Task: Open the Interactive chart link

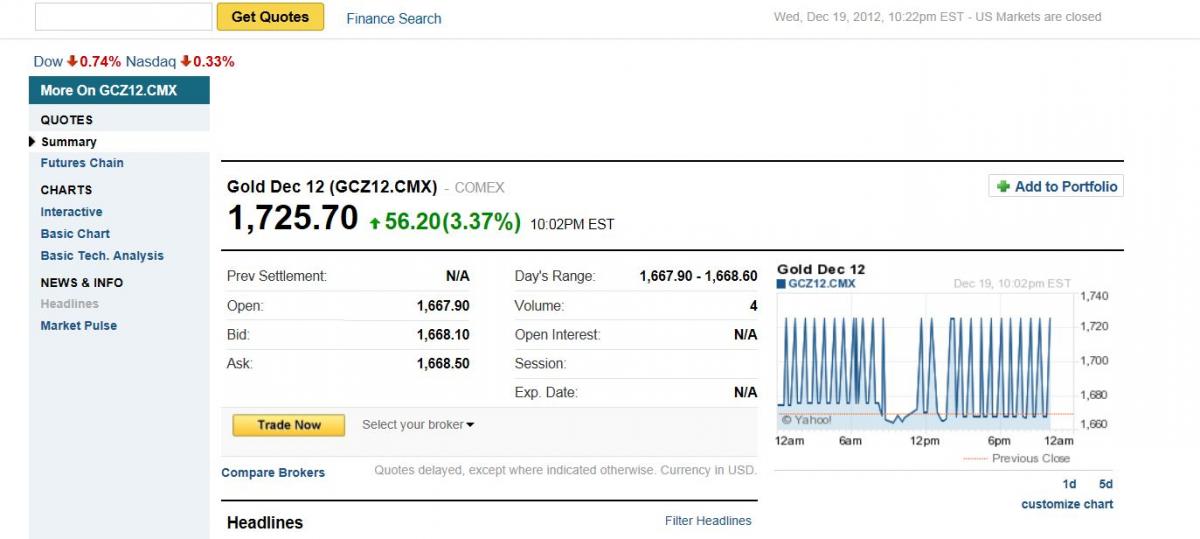Action: [71, 212]
